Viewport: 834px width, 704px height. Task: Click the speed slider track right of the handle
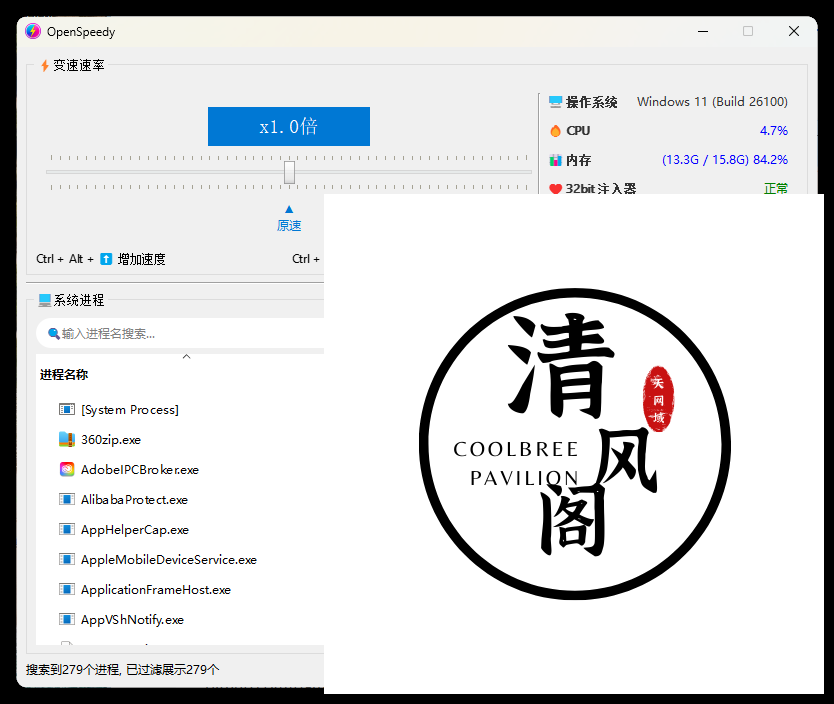click(x=413, y=172)
